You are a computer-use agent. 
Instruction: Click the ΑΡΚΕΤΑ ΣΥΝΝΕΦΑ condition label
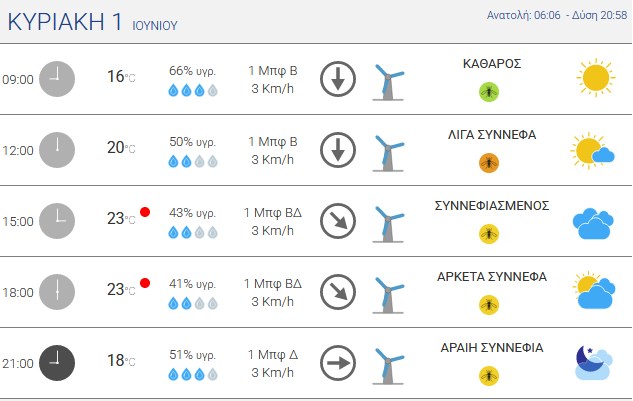click(x=492, y=277)
